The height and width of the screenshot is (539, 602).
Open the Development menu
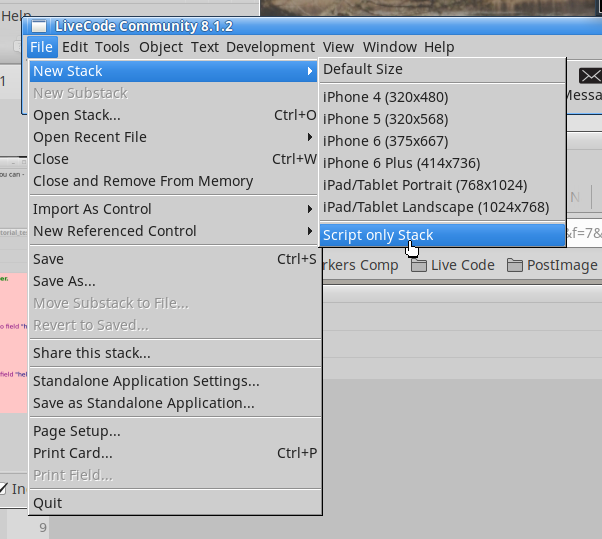[x=270, y=47]
